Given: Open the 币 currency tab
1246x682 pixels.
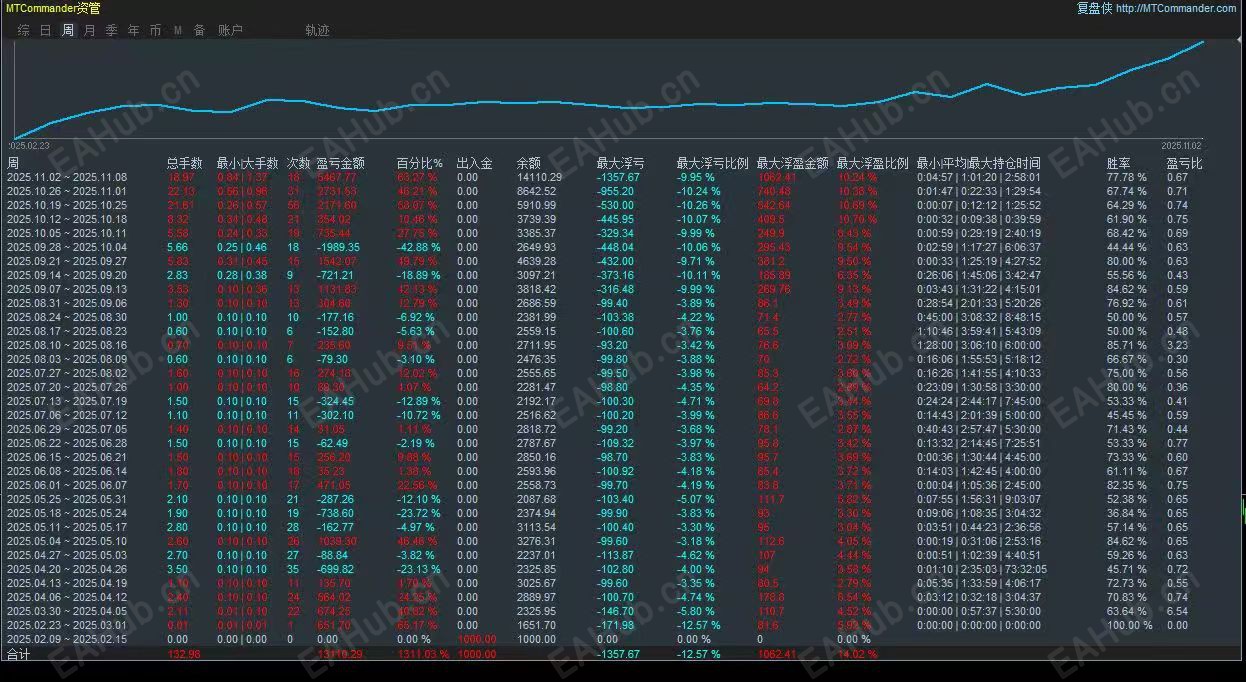Looking at the screenshot, I should tap(155, 30).
